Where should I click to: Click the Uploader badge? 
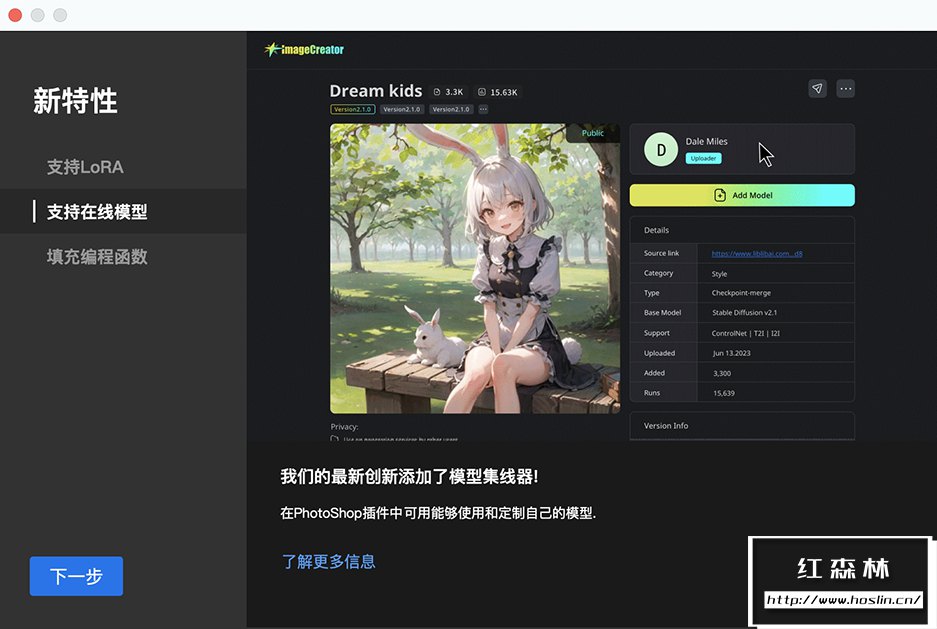pyautogui.click(x=703, y=158)
